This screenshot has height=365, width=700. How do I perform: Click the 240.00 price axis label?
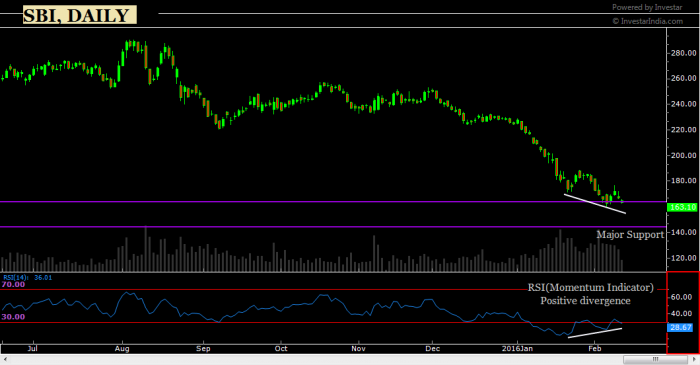pos(683,104)
